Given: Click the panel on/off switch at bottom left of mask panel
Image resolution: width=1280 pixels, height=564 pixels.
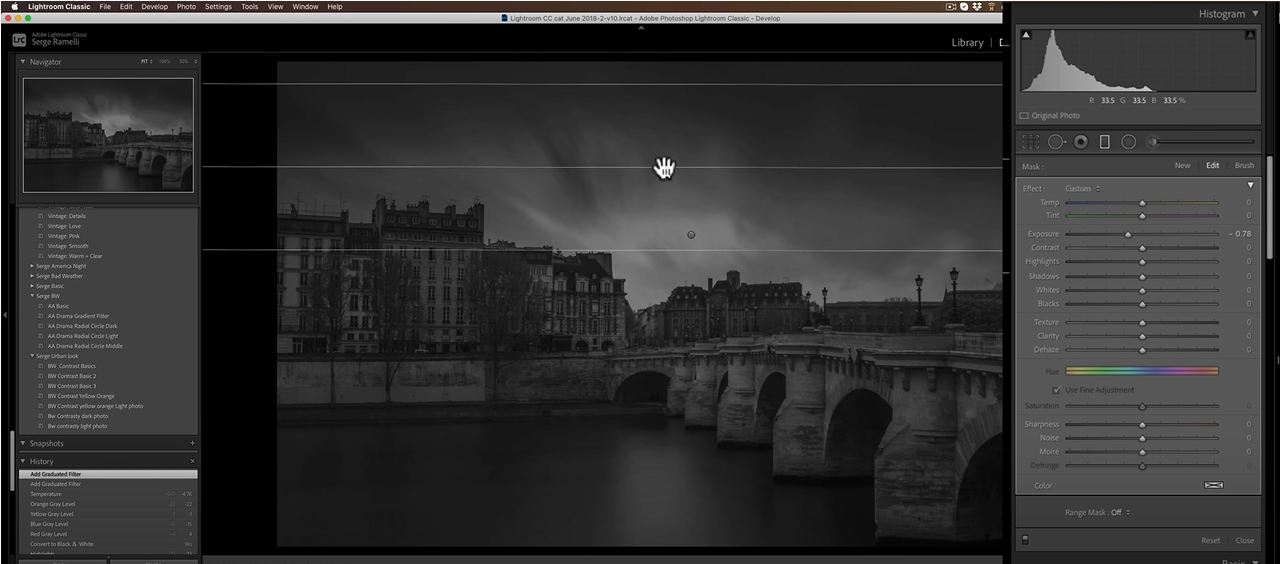Looking at the screenshot, I should tap(1025, 540).
